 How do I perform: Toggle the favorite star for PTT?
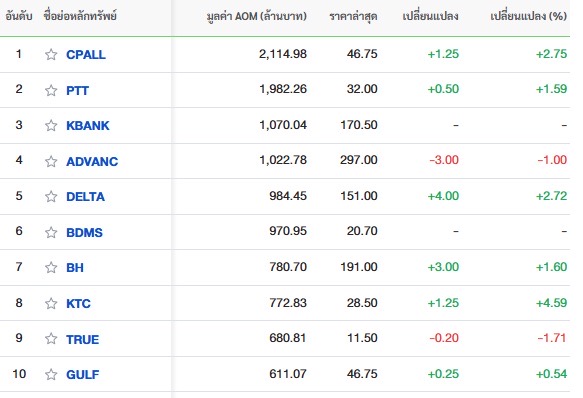point(51,90)
